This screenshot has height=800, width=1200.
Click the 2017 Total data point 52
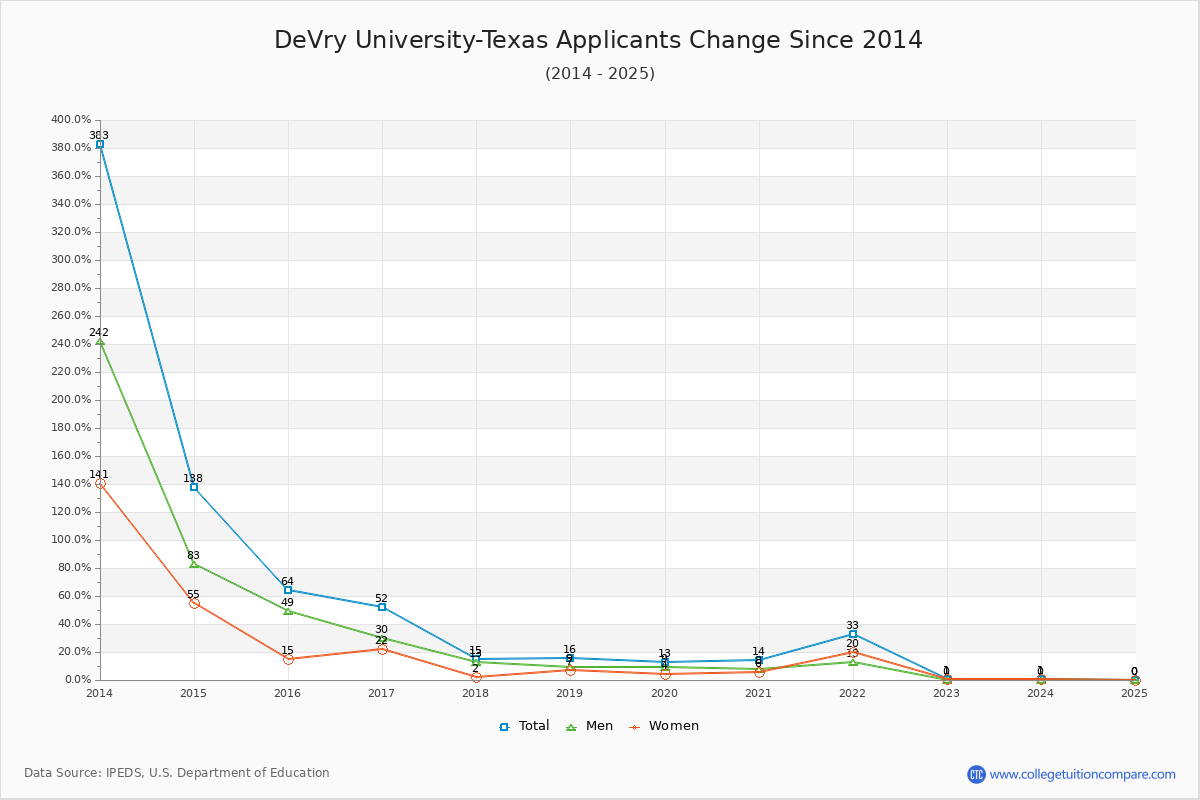pyautogui.click(x=382, y=607)
